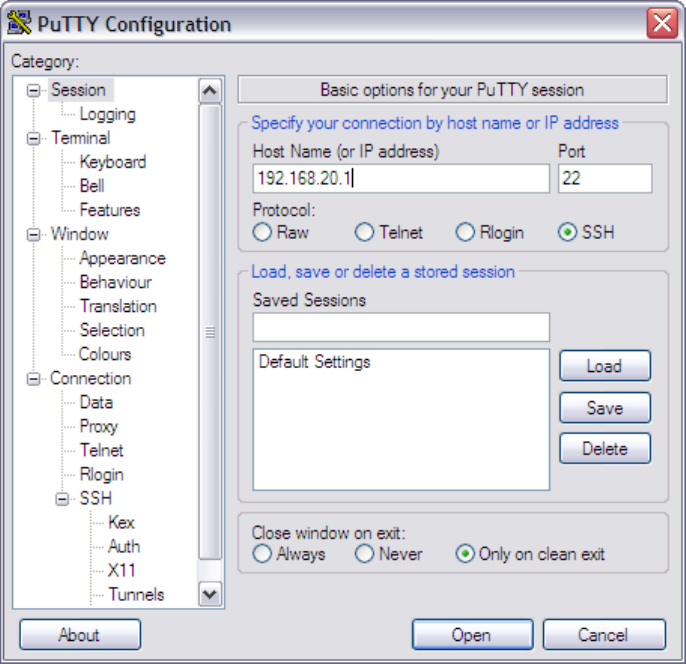Viewport: 686px width, 664px height.
Task: Select the Telnet protocol radio button
Action: 364,232
